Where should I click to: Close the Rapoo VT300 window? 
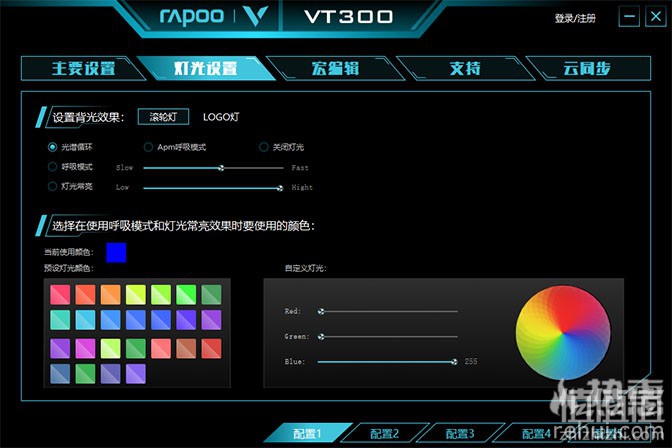coord(656,17)
